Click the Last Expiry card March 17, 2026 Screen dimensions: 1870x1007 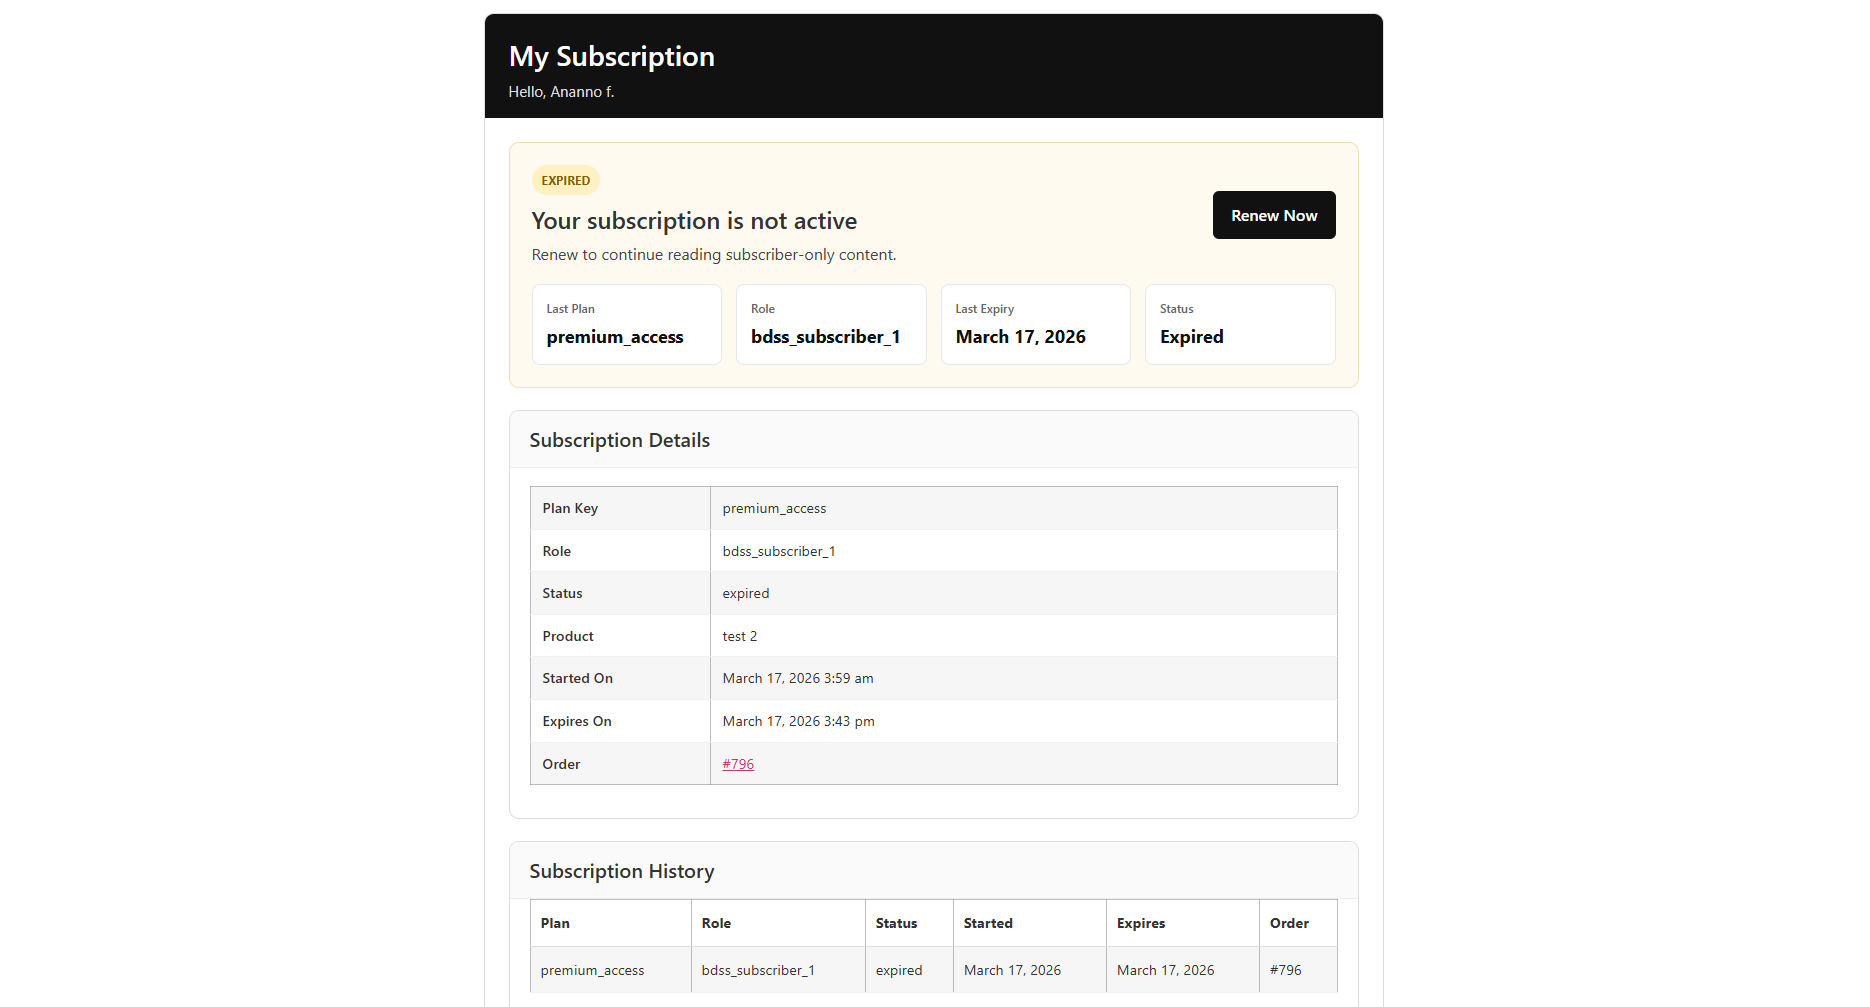tap(1021, 337)
